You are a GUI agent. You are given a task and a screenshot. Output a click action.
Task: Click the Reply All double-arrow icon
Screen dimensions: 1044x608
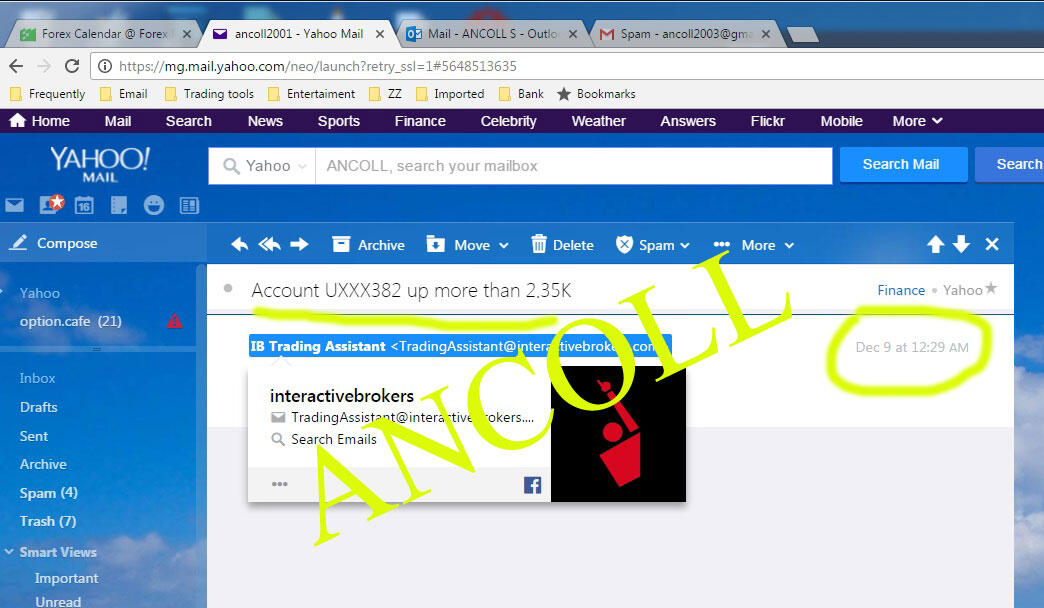click(269, 244)
